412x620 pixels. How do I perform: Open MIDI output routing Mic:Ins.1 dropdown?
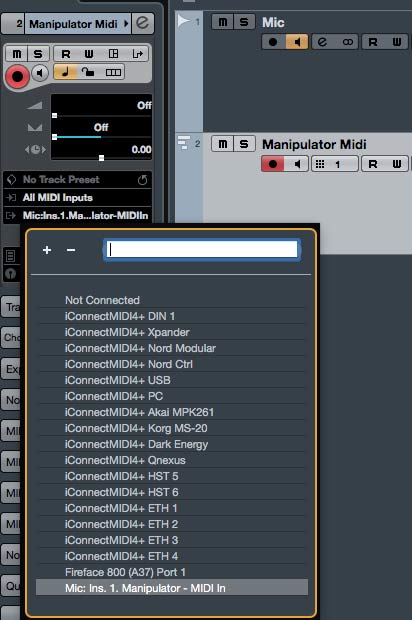point(77,215)
